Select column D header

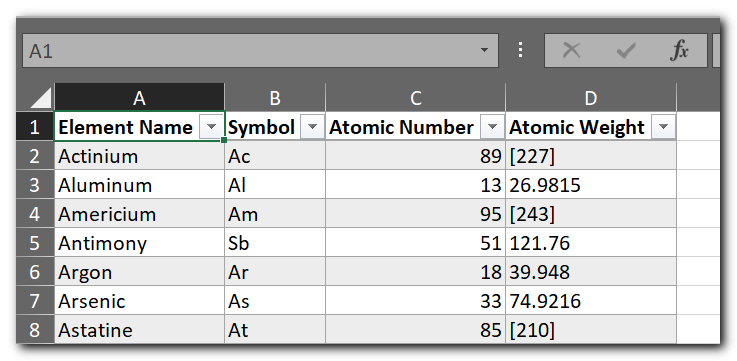[591, 98]
